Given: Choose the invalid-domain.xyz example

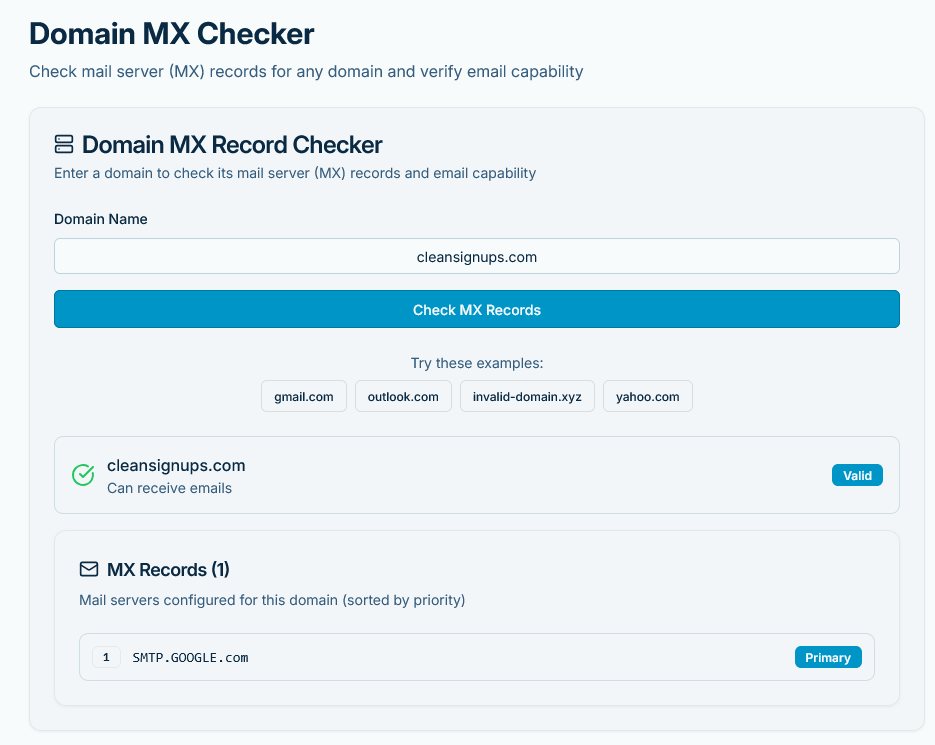Looking at the screenshot, I should 527,396.
